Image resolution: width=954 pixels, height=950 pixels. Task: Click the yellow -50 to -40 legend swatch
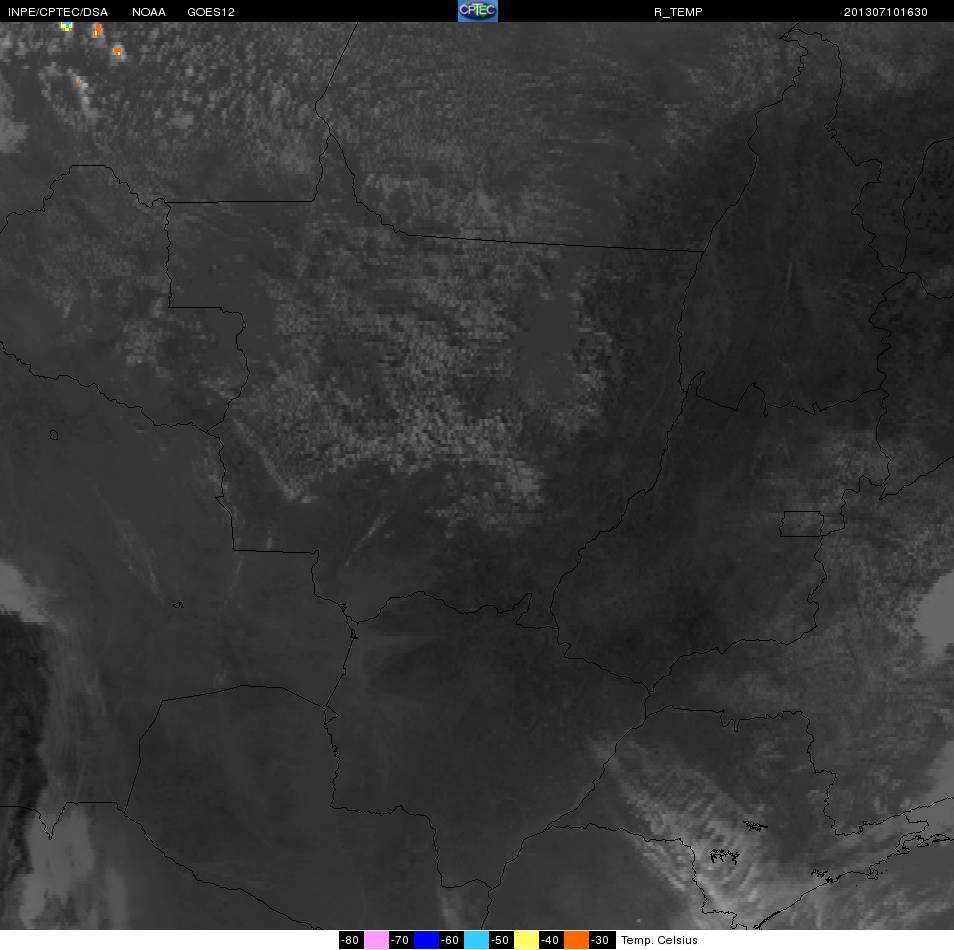tap(526, 940)
